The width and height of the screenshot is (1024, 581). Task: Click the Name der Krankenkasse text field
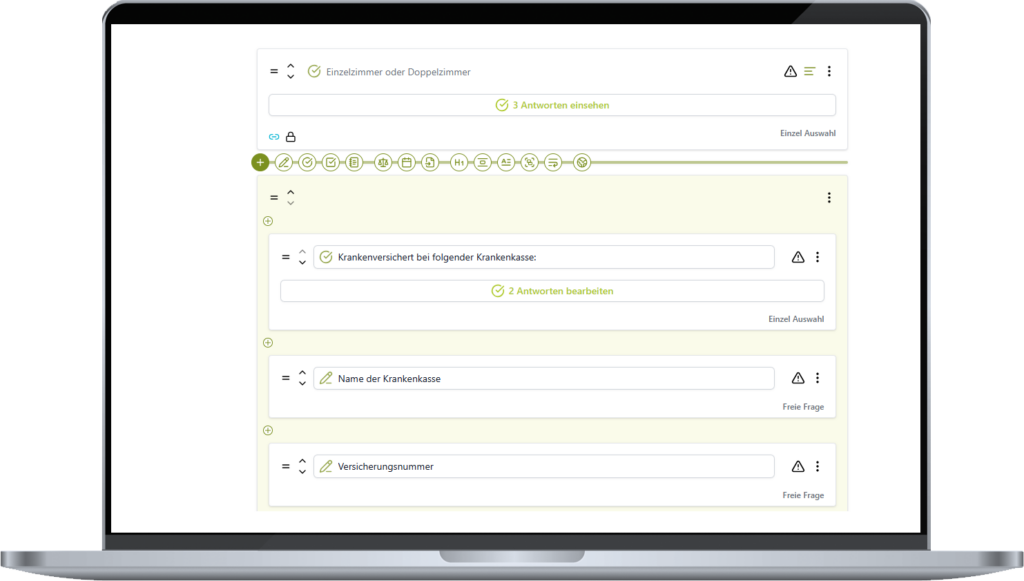coord(544,379)
